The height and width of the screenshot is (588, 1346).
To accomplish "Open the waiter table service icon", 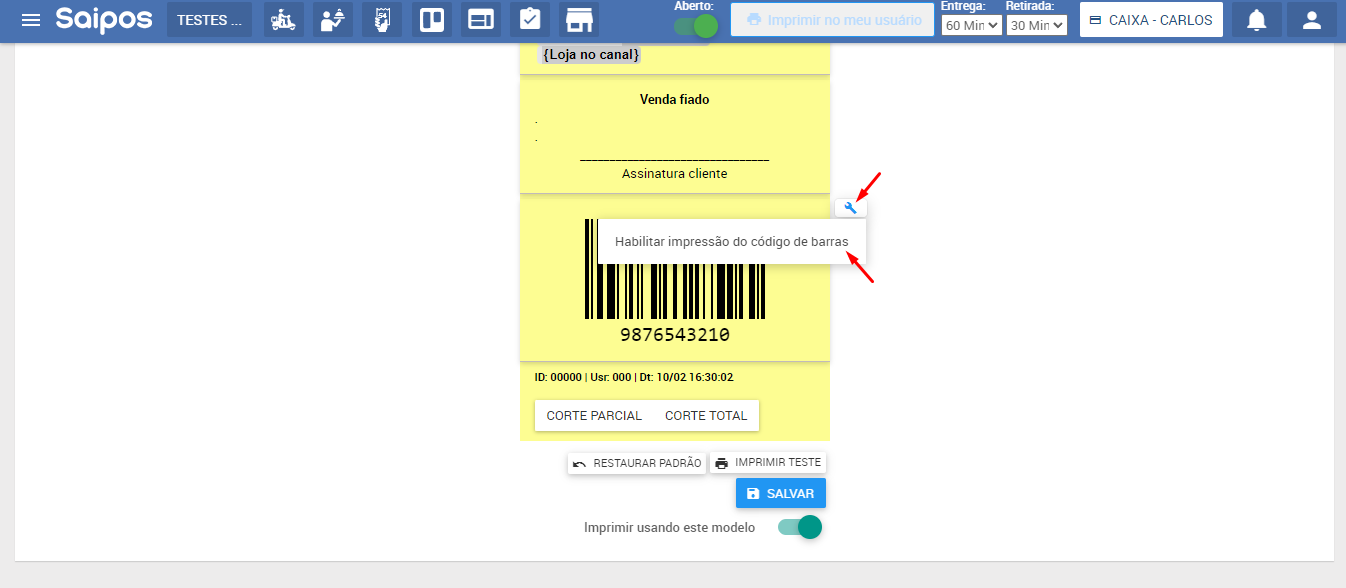I will coord(333,20).
